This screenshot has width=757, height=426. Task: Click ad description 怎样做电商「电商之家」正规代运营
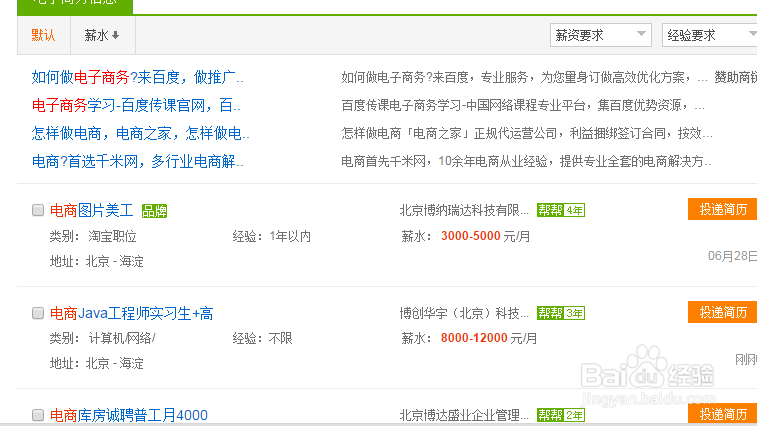click(527, 133)
